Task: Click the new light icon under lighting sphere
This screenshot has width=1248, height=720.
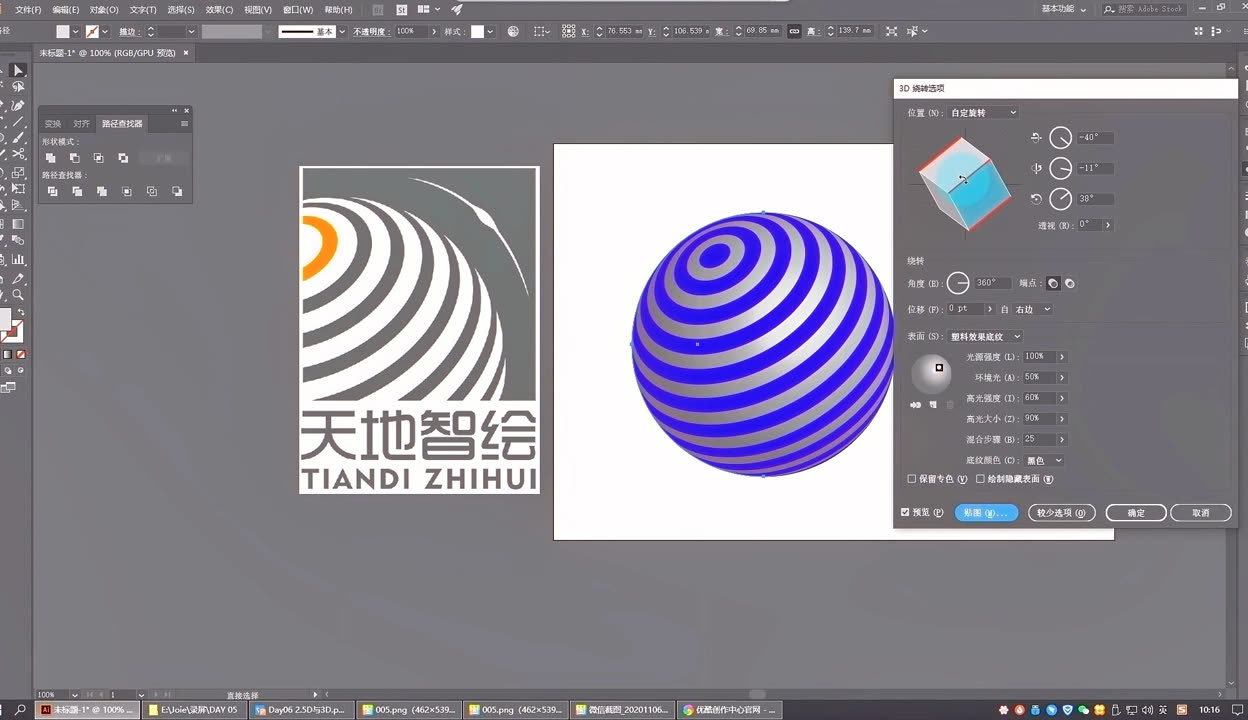Action: 932,405
